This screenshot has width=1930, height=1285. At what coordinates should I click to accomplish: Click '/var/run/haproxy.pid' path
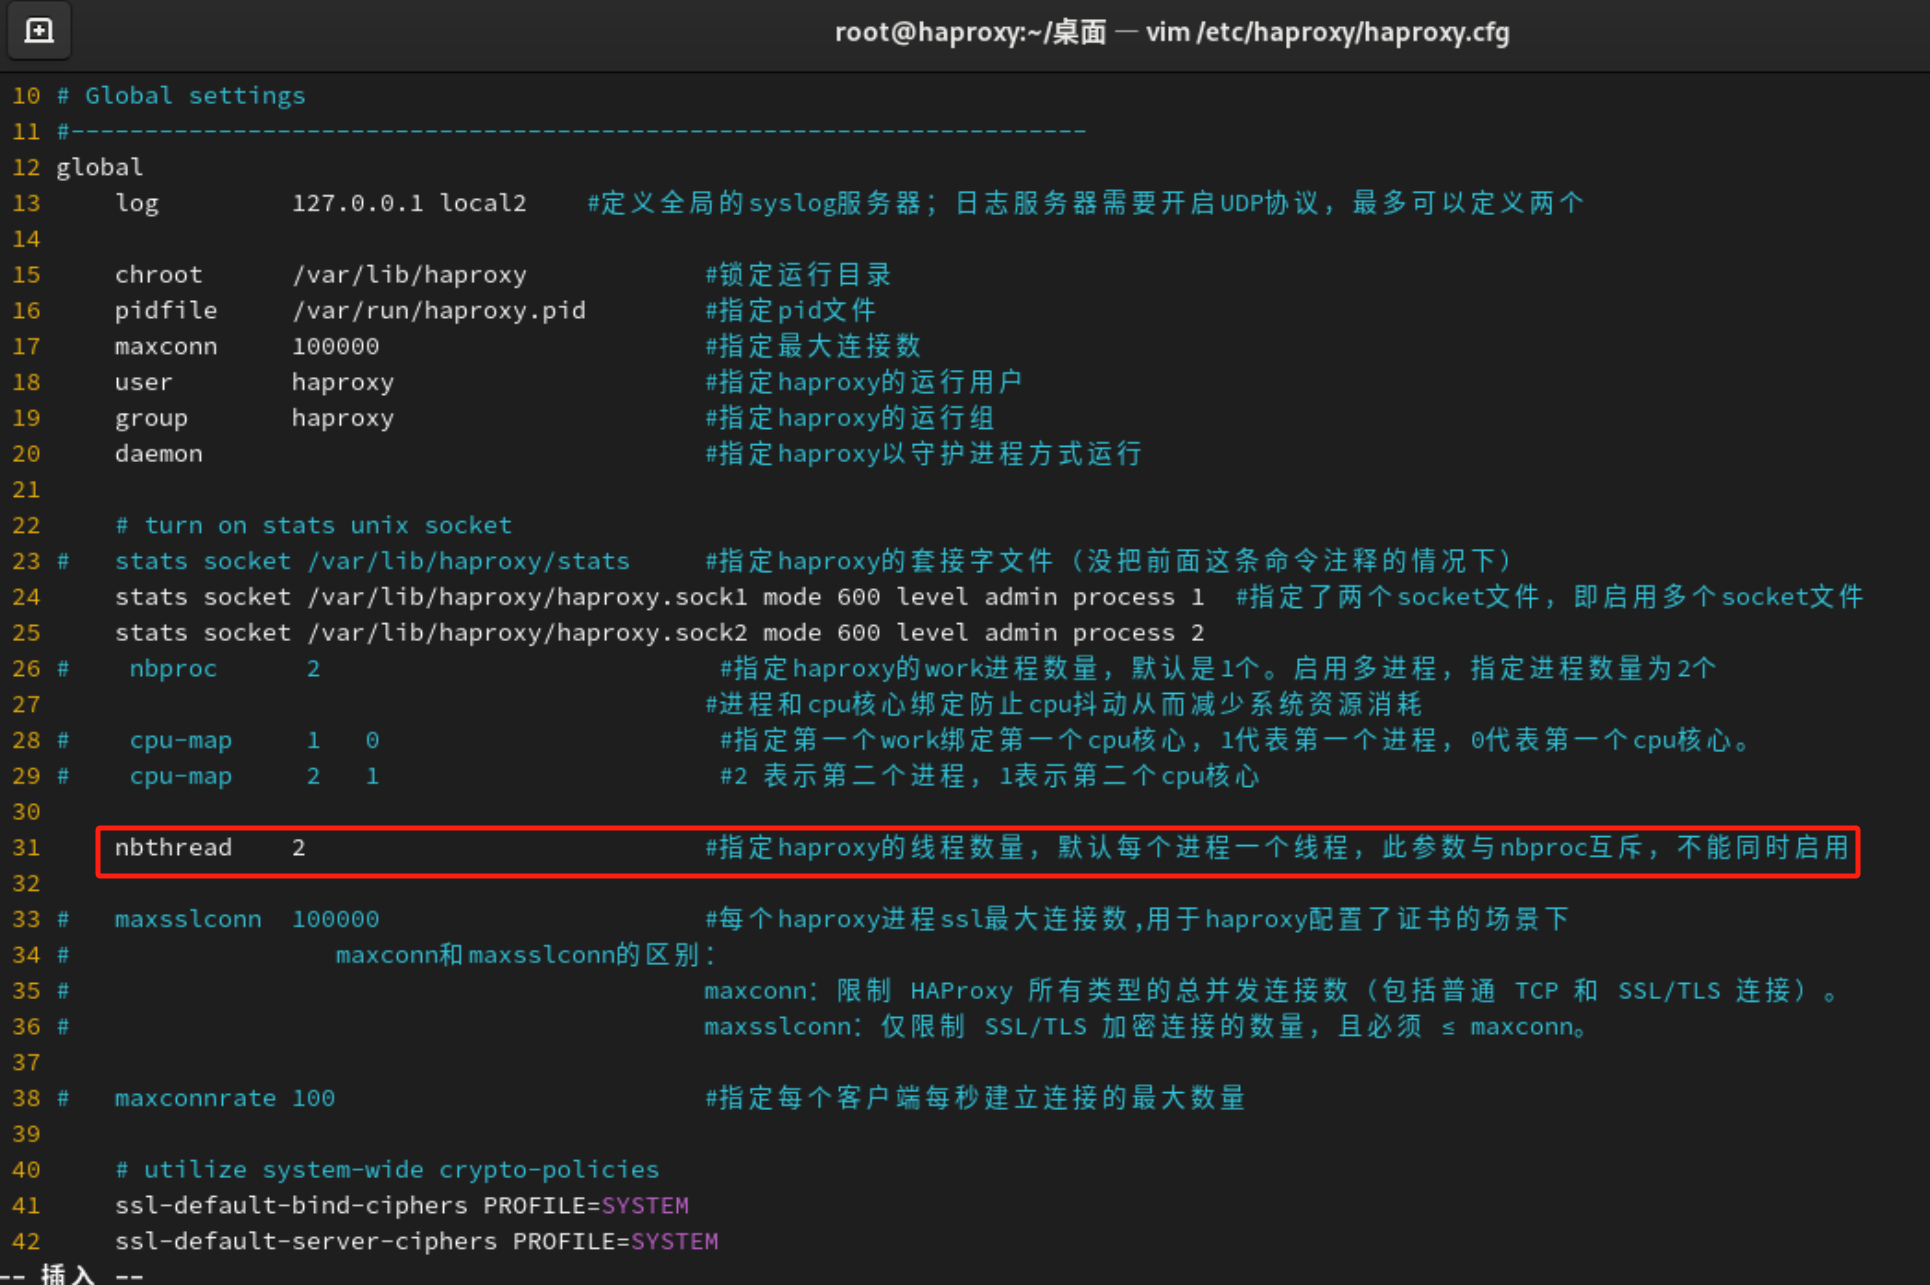pos(439,311)
